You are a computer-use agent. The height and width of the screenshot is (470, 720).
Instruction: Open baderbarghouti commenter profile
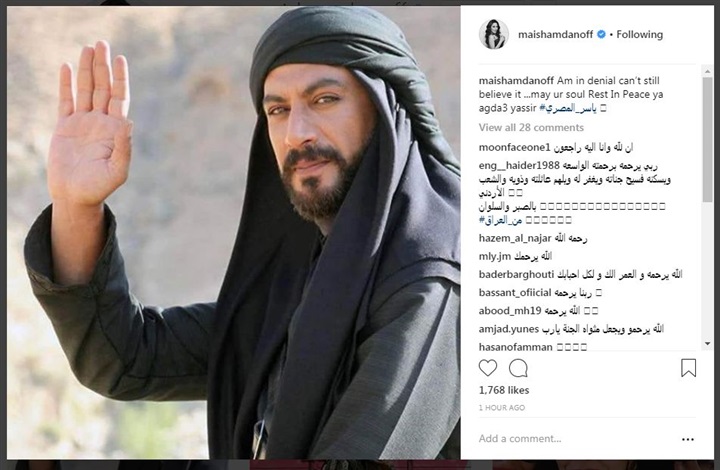(x=516, y=274)
